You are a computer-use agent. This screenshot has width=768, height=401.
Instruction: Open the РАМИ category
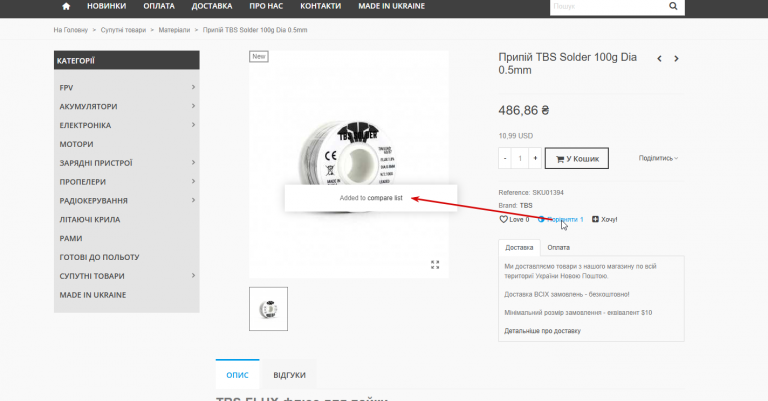[x=71, y=238]
